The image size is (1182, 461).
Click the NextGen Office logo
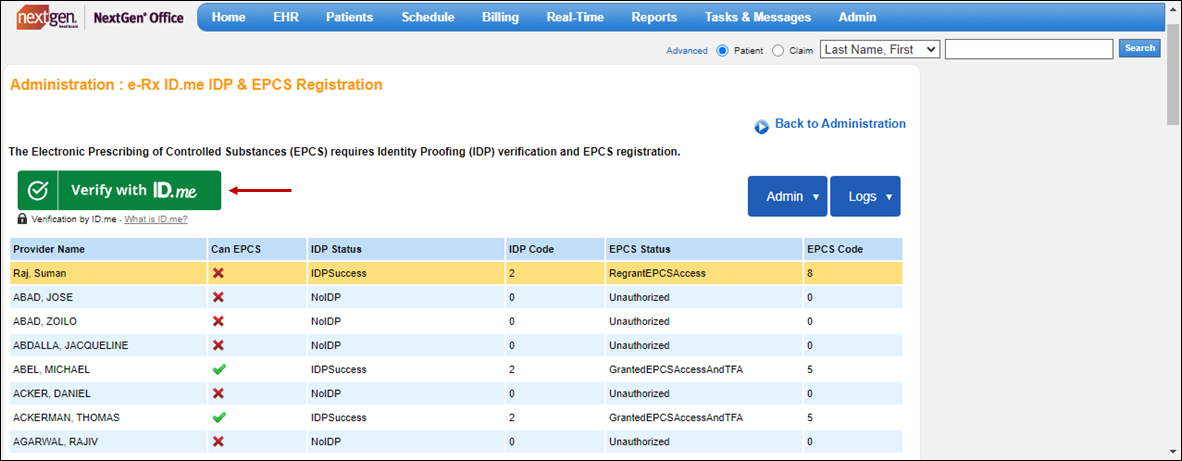(100, 17)
